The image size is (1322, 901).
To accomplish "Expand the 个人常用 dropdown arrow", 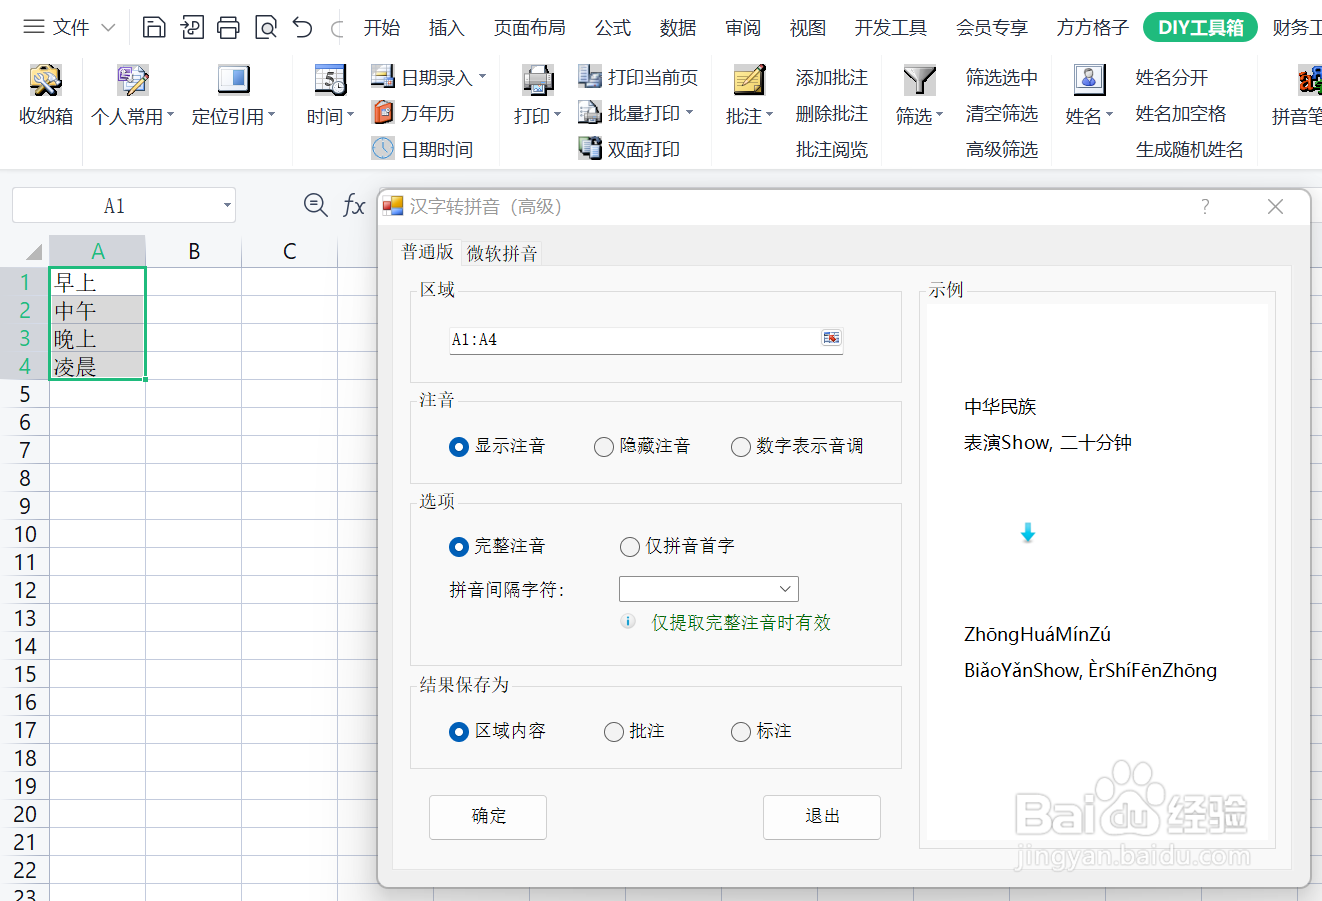I will pyautogui.click(x=170, y=115).
